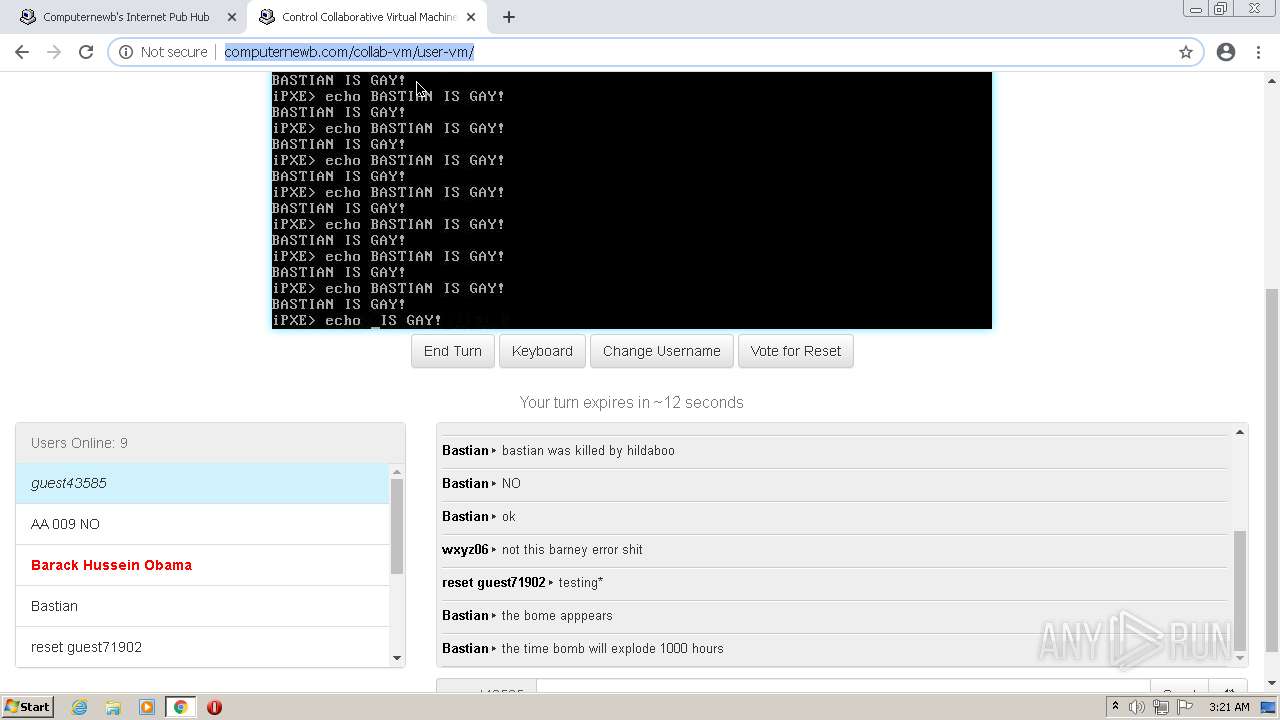Image resolution: width=1280 pixels, height=720 pixels.
Task: Click chat message 'bastian was killed by hildaboo'
Action: (588, 450)
